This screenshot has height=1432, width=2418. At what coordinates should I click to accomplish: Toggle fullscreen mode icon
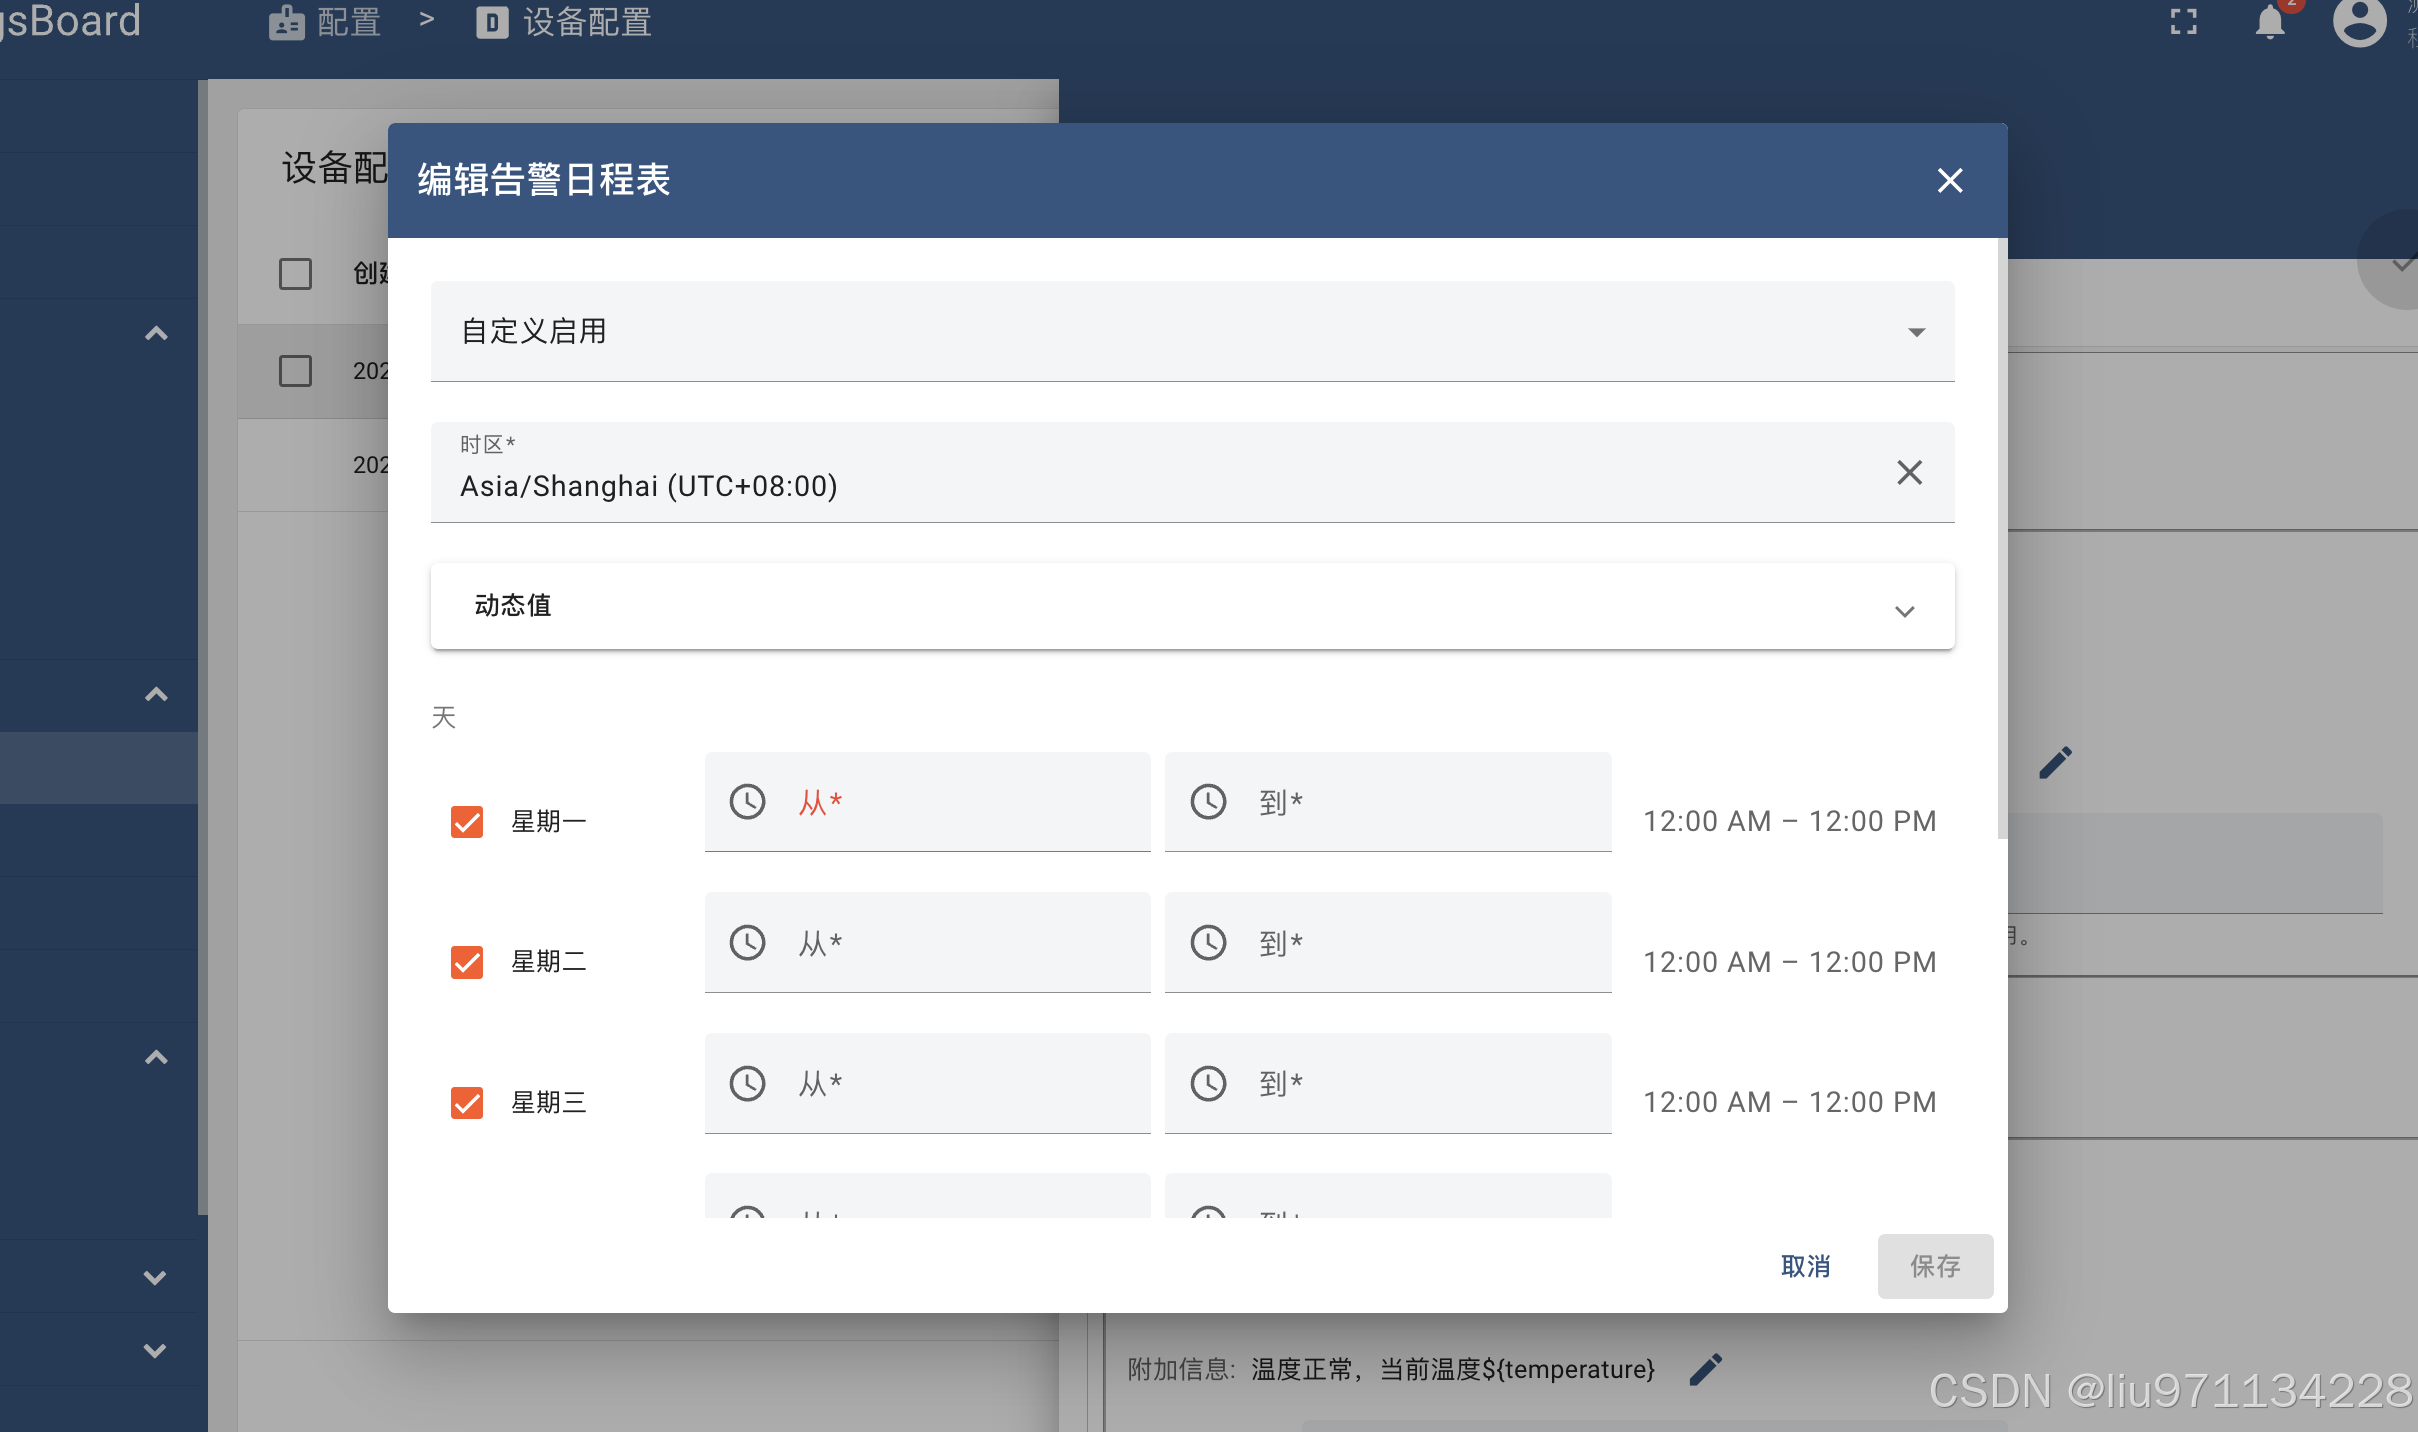click(x=2184, y=22)
